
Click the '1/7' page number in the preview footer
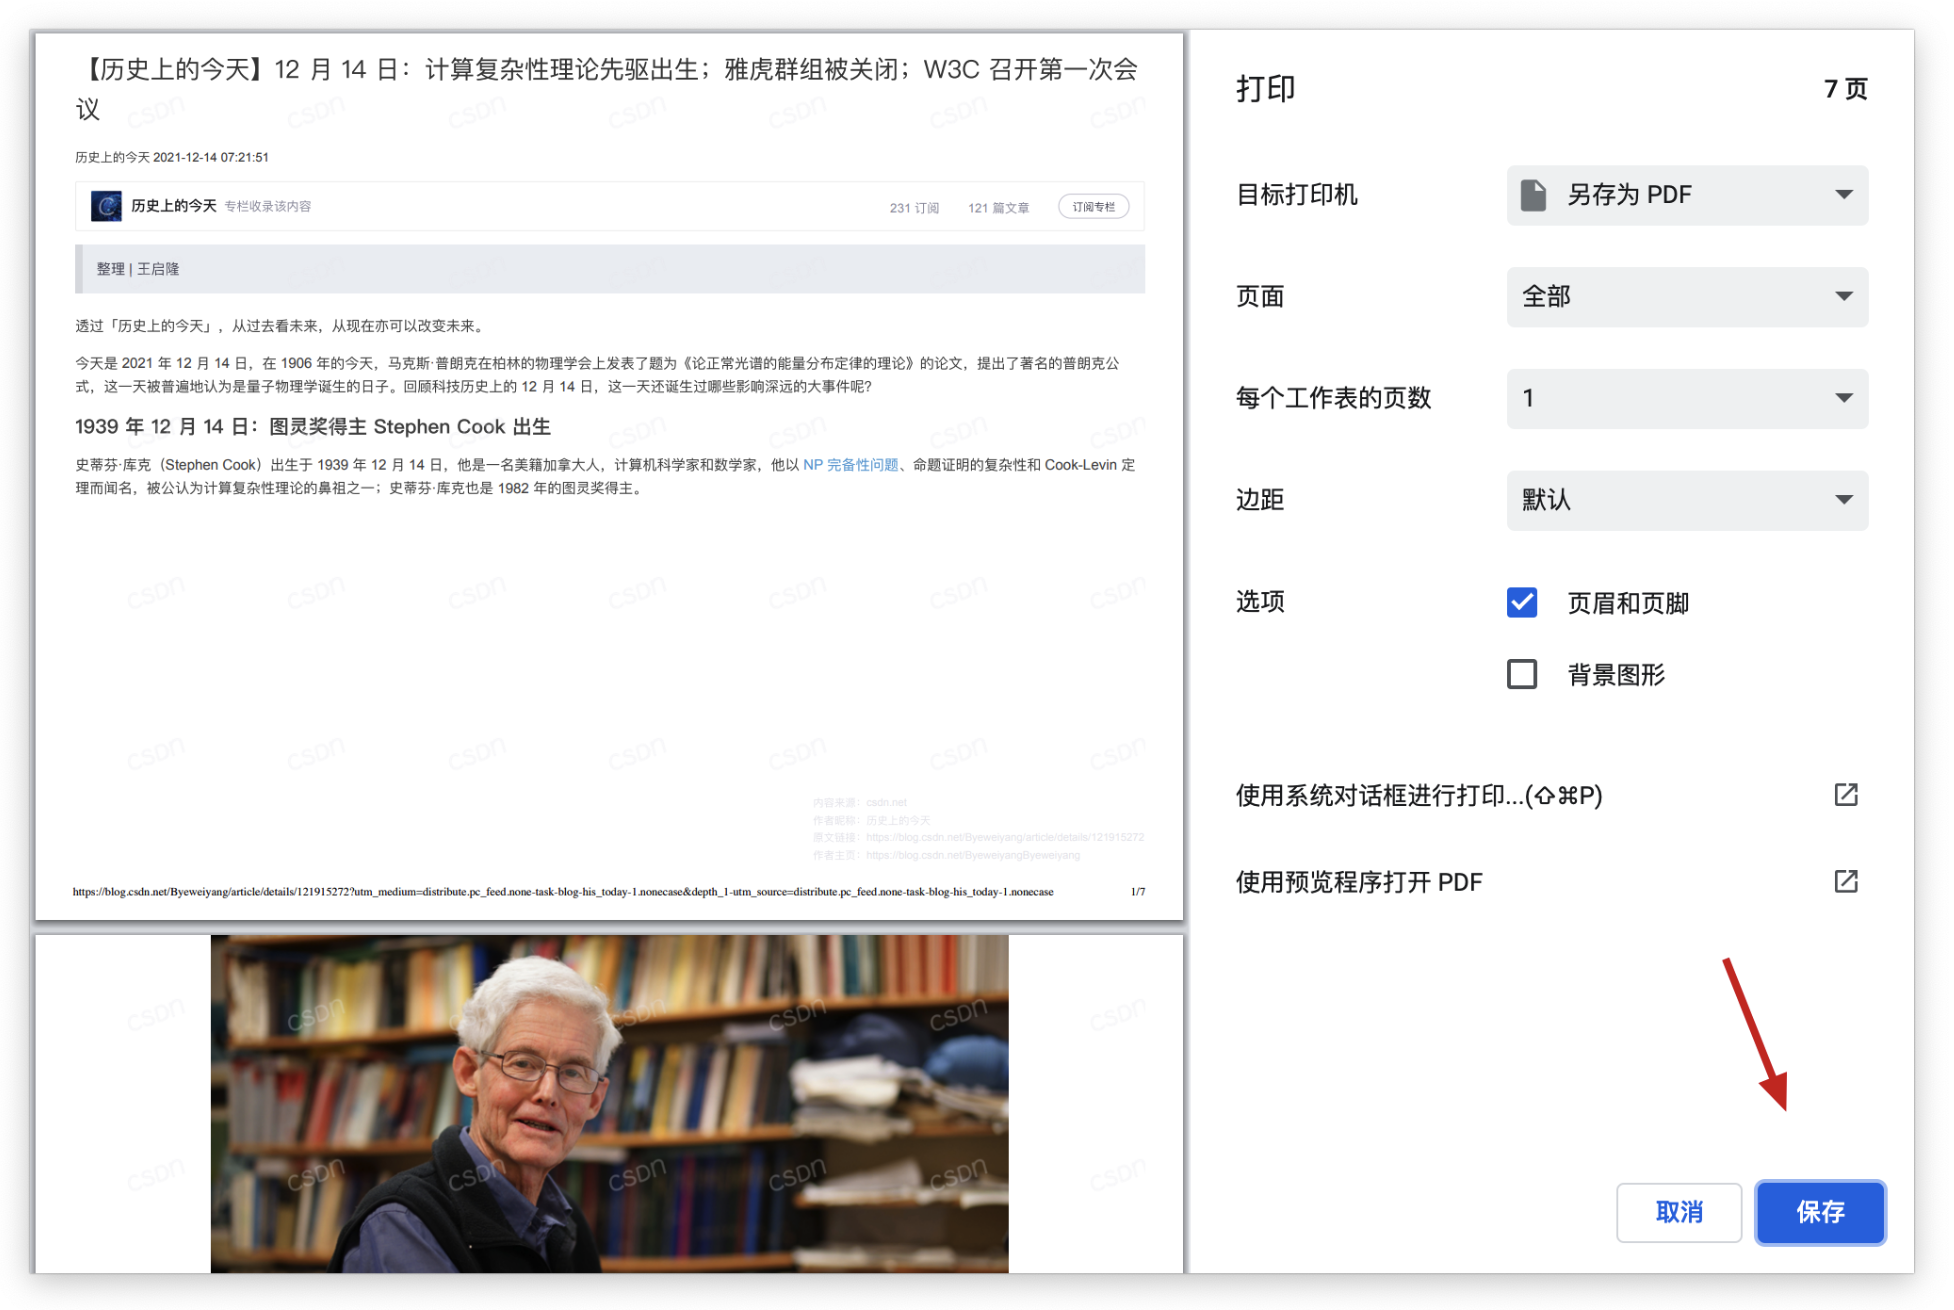[x=1137, y=891]
